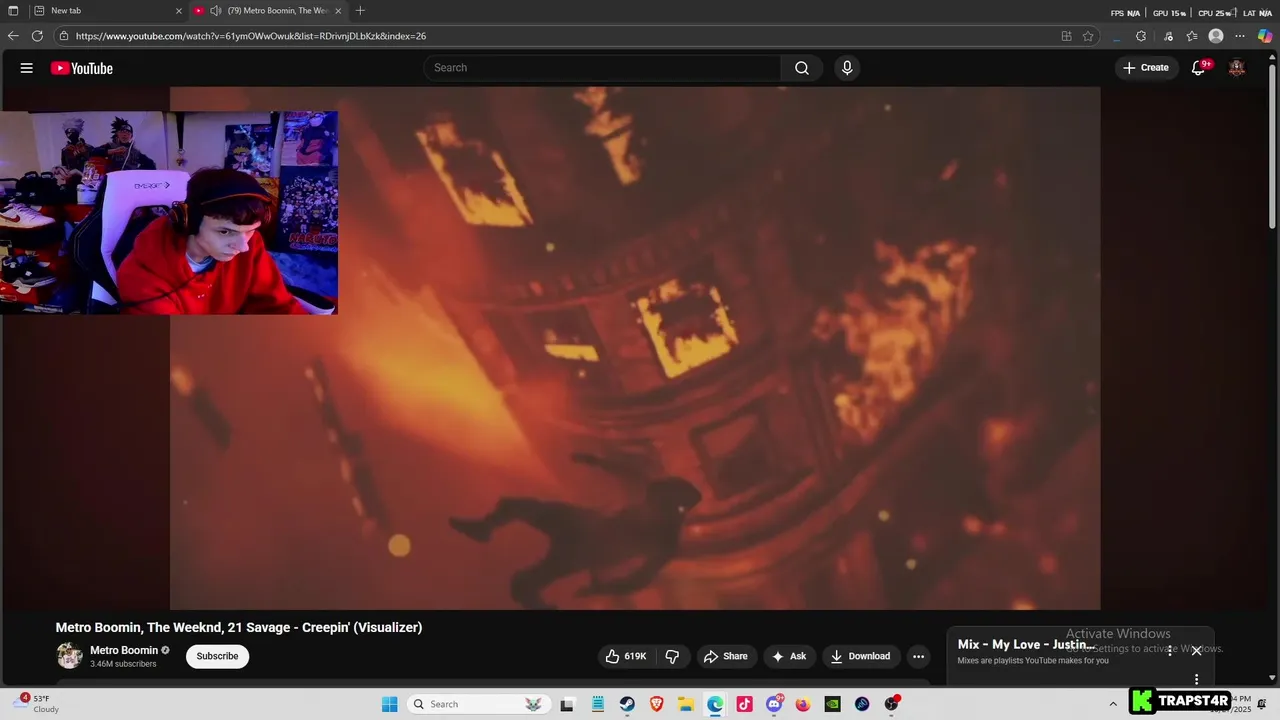This screenshot has height=720, width=1280.
Task: Open the tab actions menu icon
Action: click(x=13, y=11)
